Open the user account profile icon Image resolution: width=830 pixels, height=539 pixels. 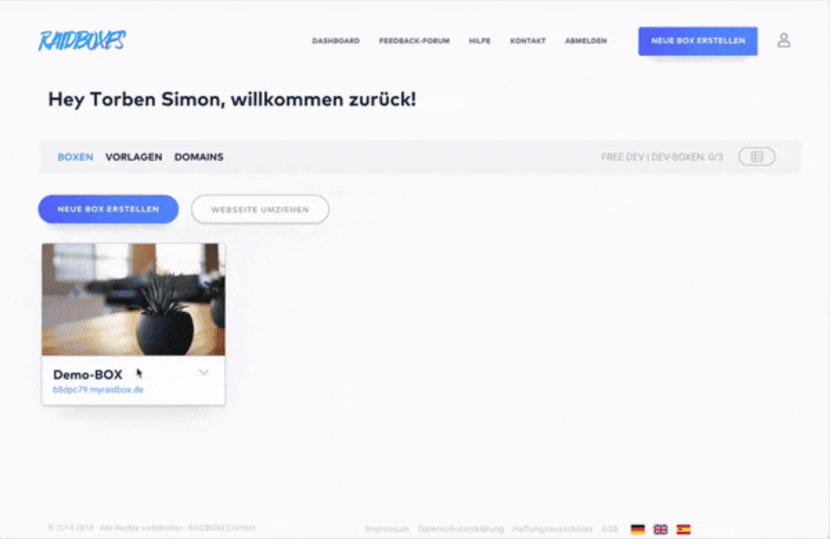click(784, 40)
